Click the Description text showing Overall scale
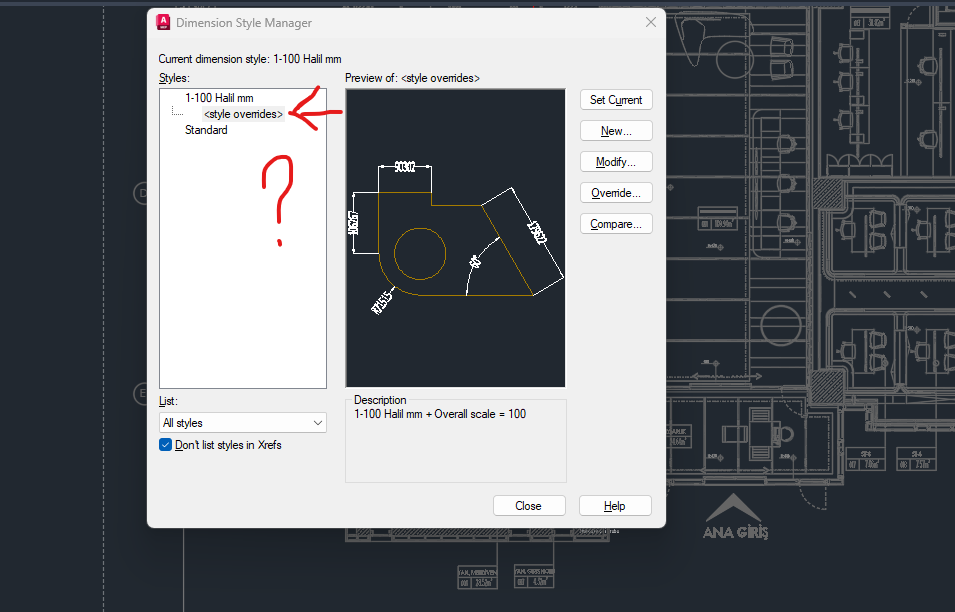955x612 pixels. [x=440, y=414]
